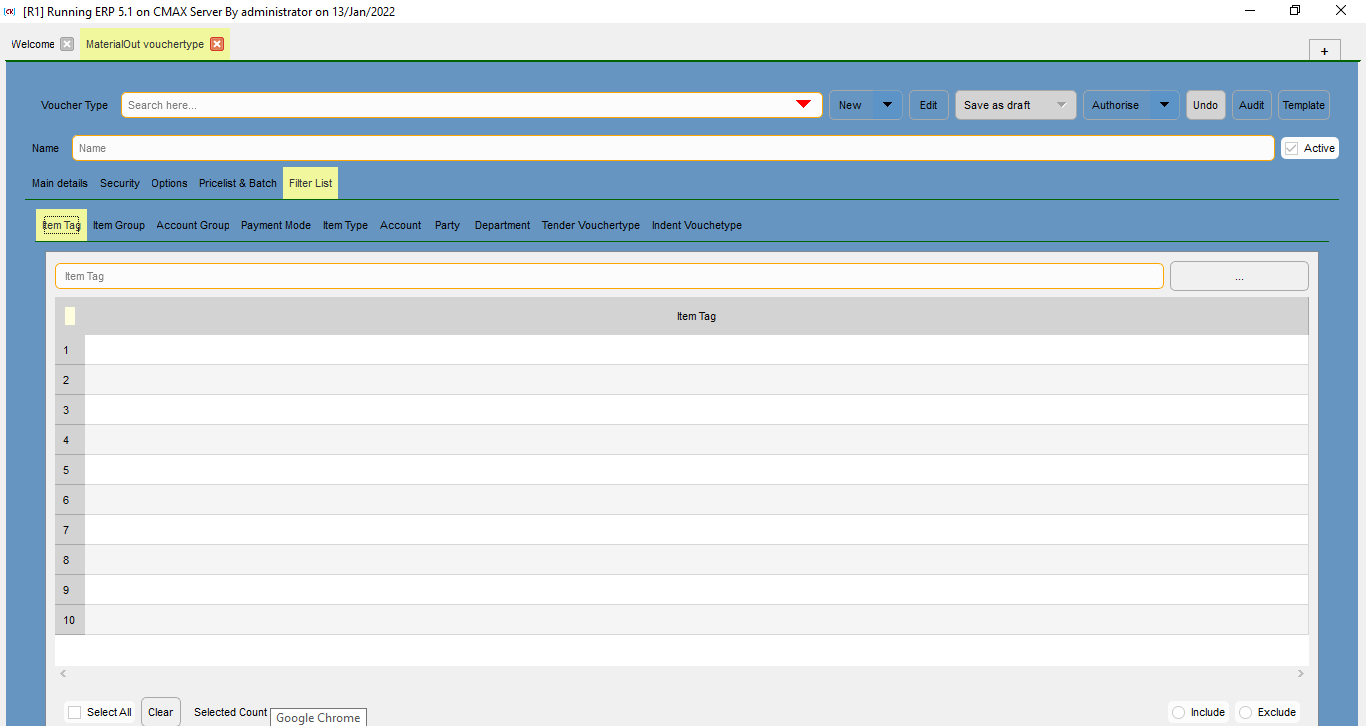The width and height of the screenshot is (1366, 726).
Task: Click the Template button
Action: pos(1303,105)
